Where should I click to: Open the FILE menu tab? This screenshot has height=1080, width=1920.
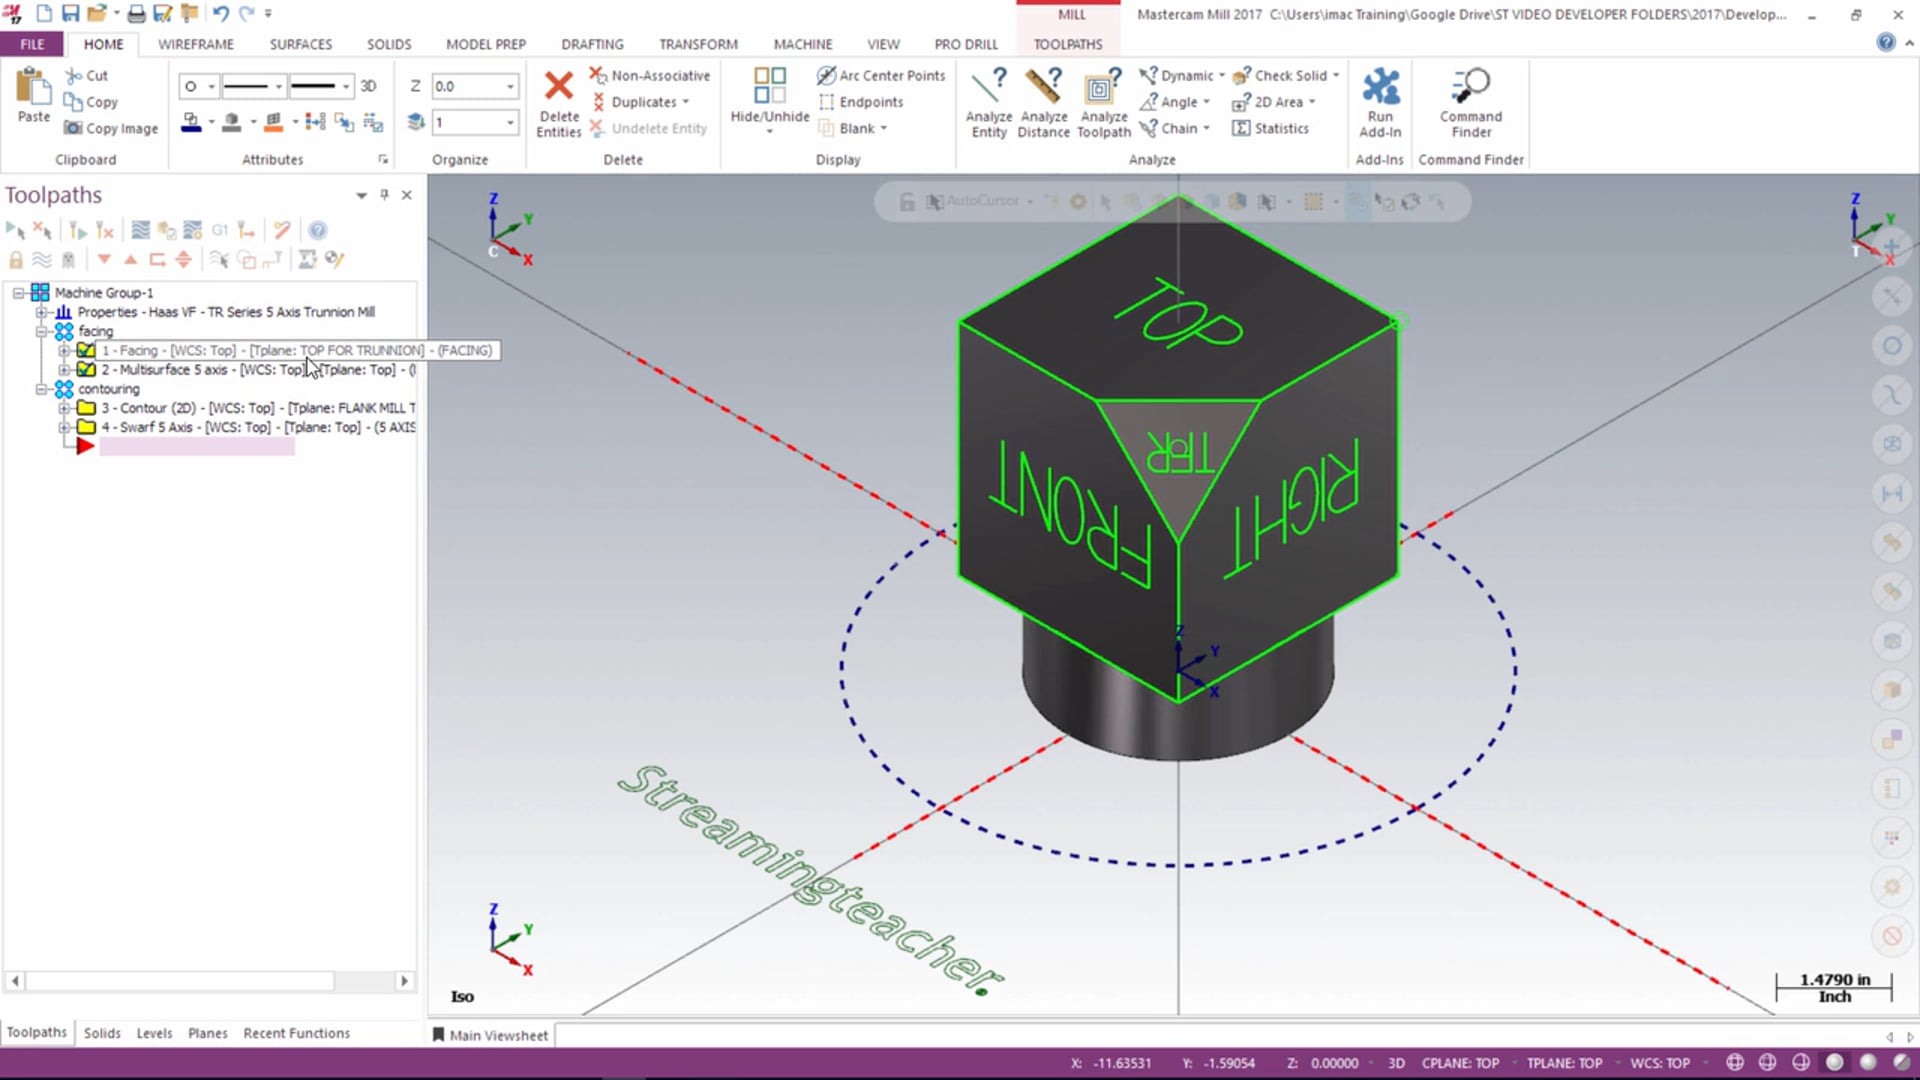tap(32, 44)
